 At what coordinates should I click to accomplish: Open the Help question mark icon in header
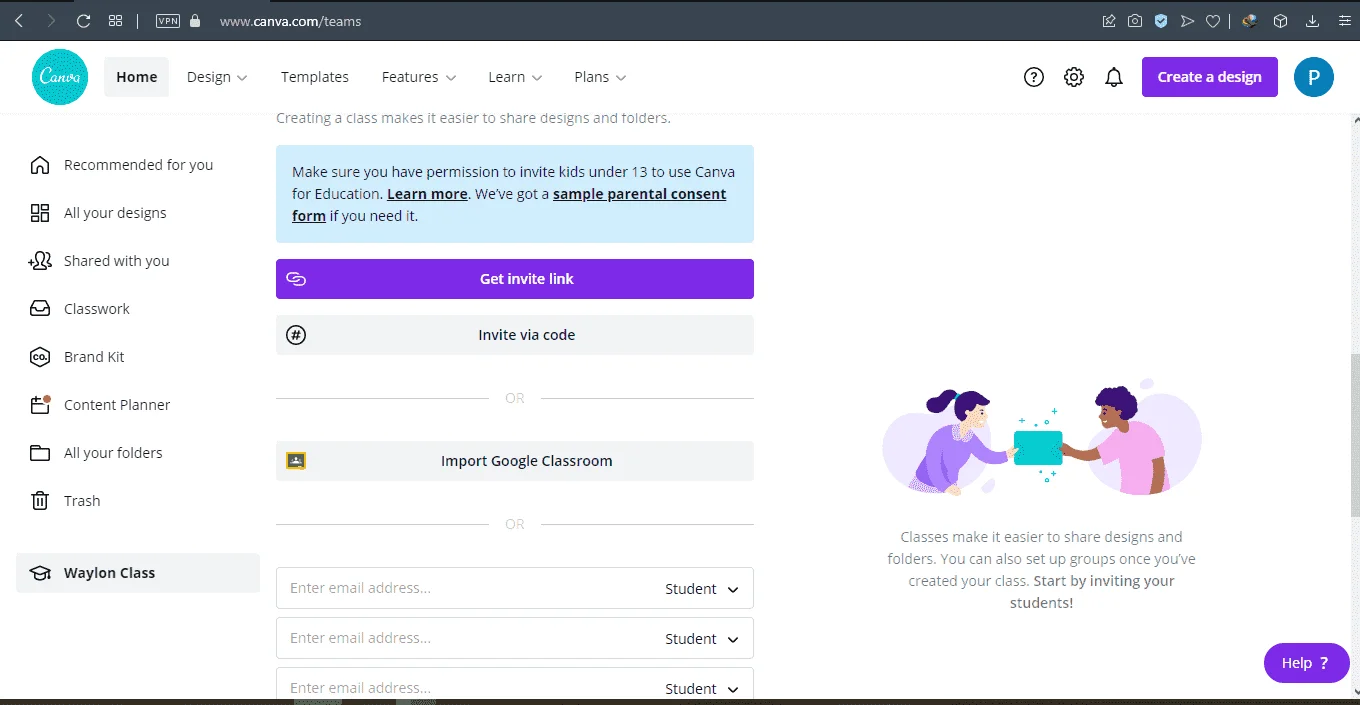pos(1034,77)
